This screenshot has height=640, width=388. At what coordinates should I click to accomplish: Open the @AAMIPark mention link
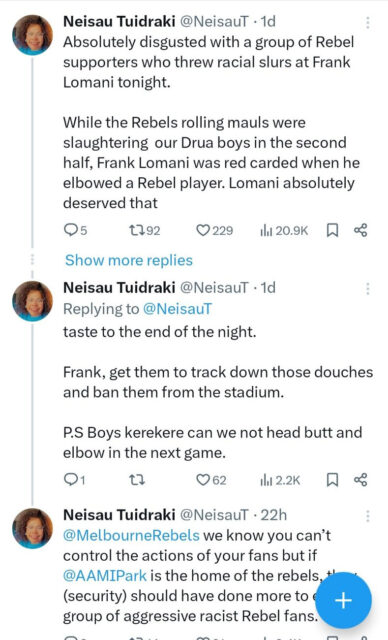pyautogui.click(x=105, y=576)
